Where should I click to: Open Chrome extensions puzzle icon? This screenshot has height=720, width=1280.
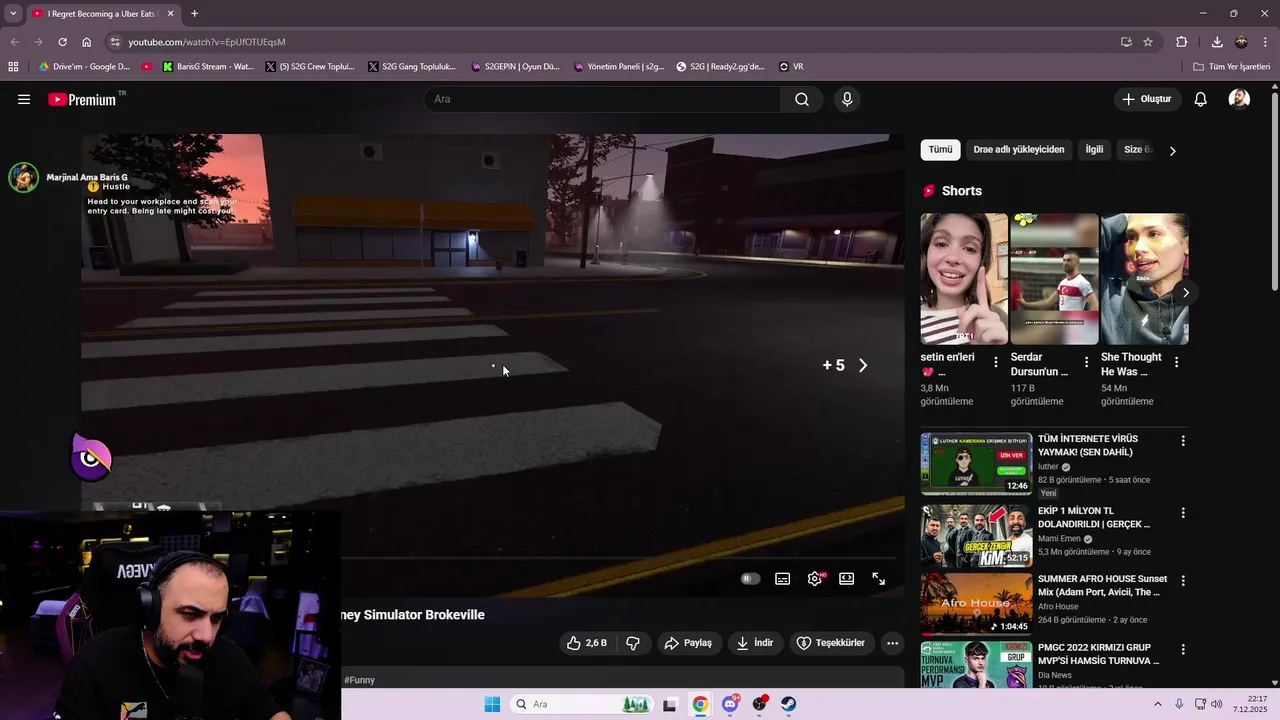(1182, 42)
